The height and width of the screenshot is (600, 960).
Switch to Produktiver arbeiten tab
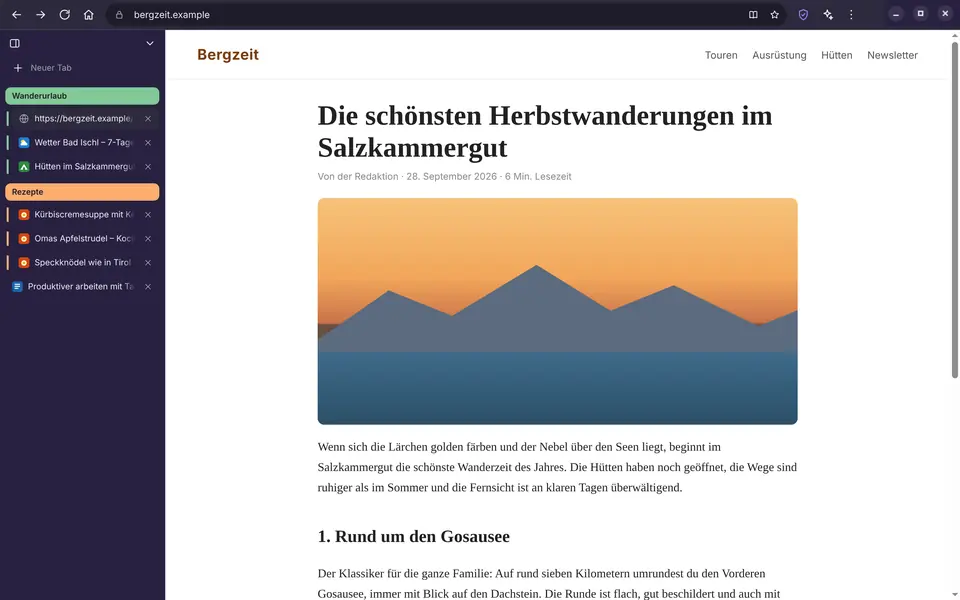(82, 287)
